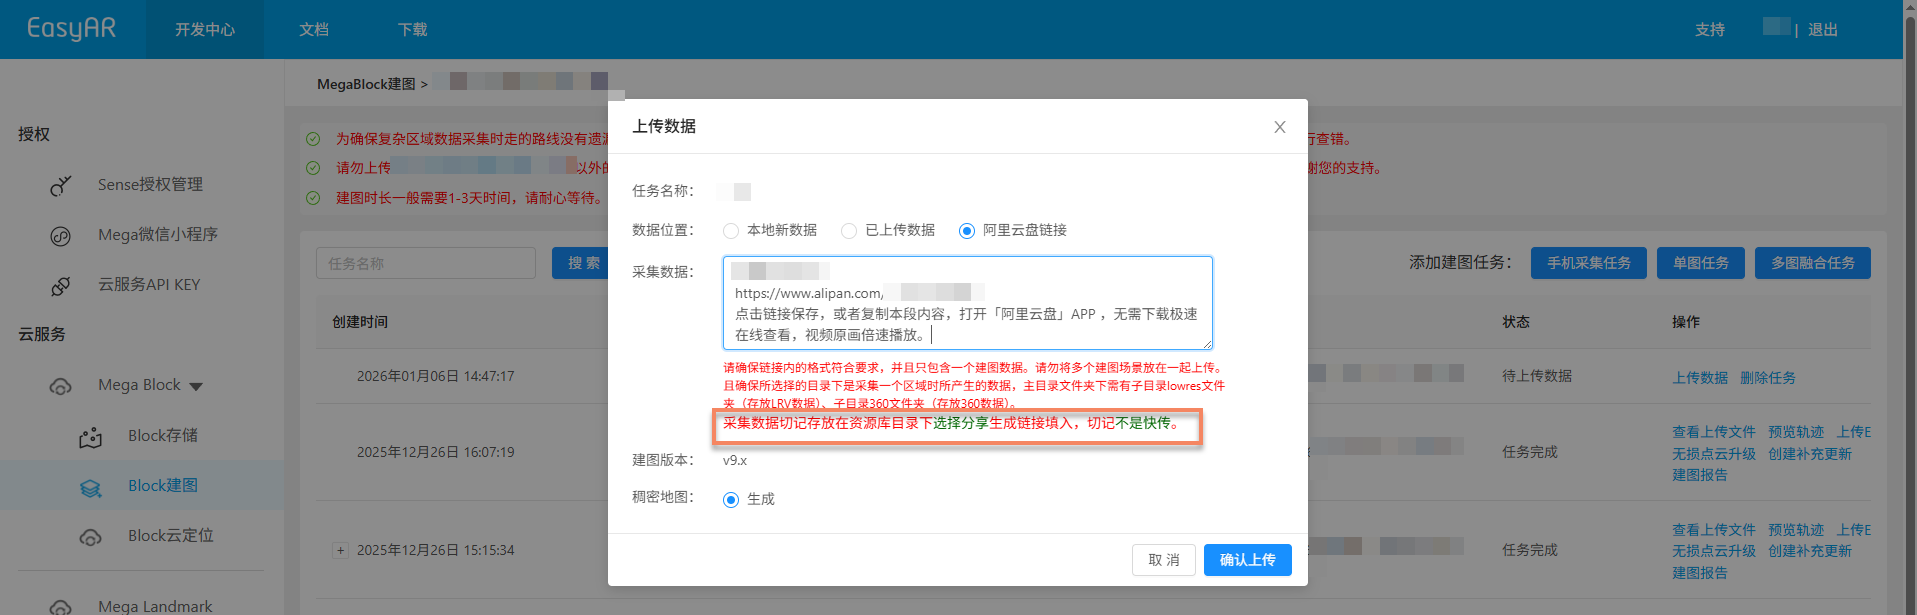Click 预览轨迹 in 16:07:19 row
Screen dimensions: 1917x615
tap(1796, 432)
